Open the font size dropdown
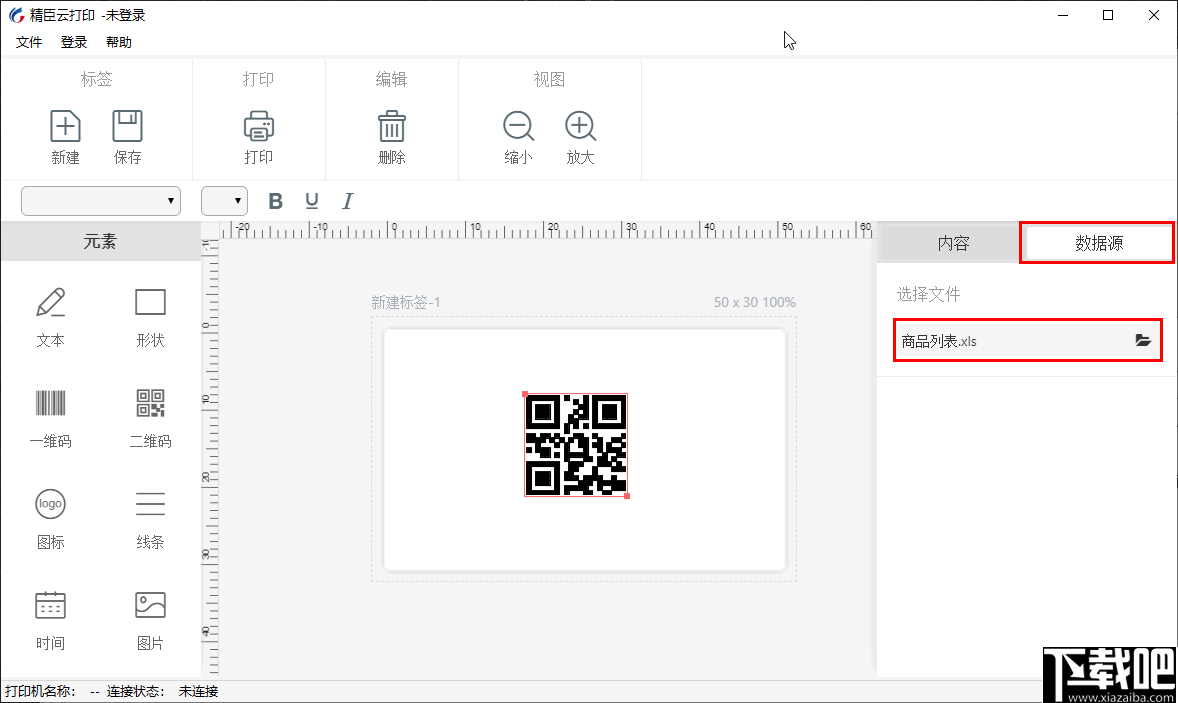The image size is (1178, 703). [224, 200]
